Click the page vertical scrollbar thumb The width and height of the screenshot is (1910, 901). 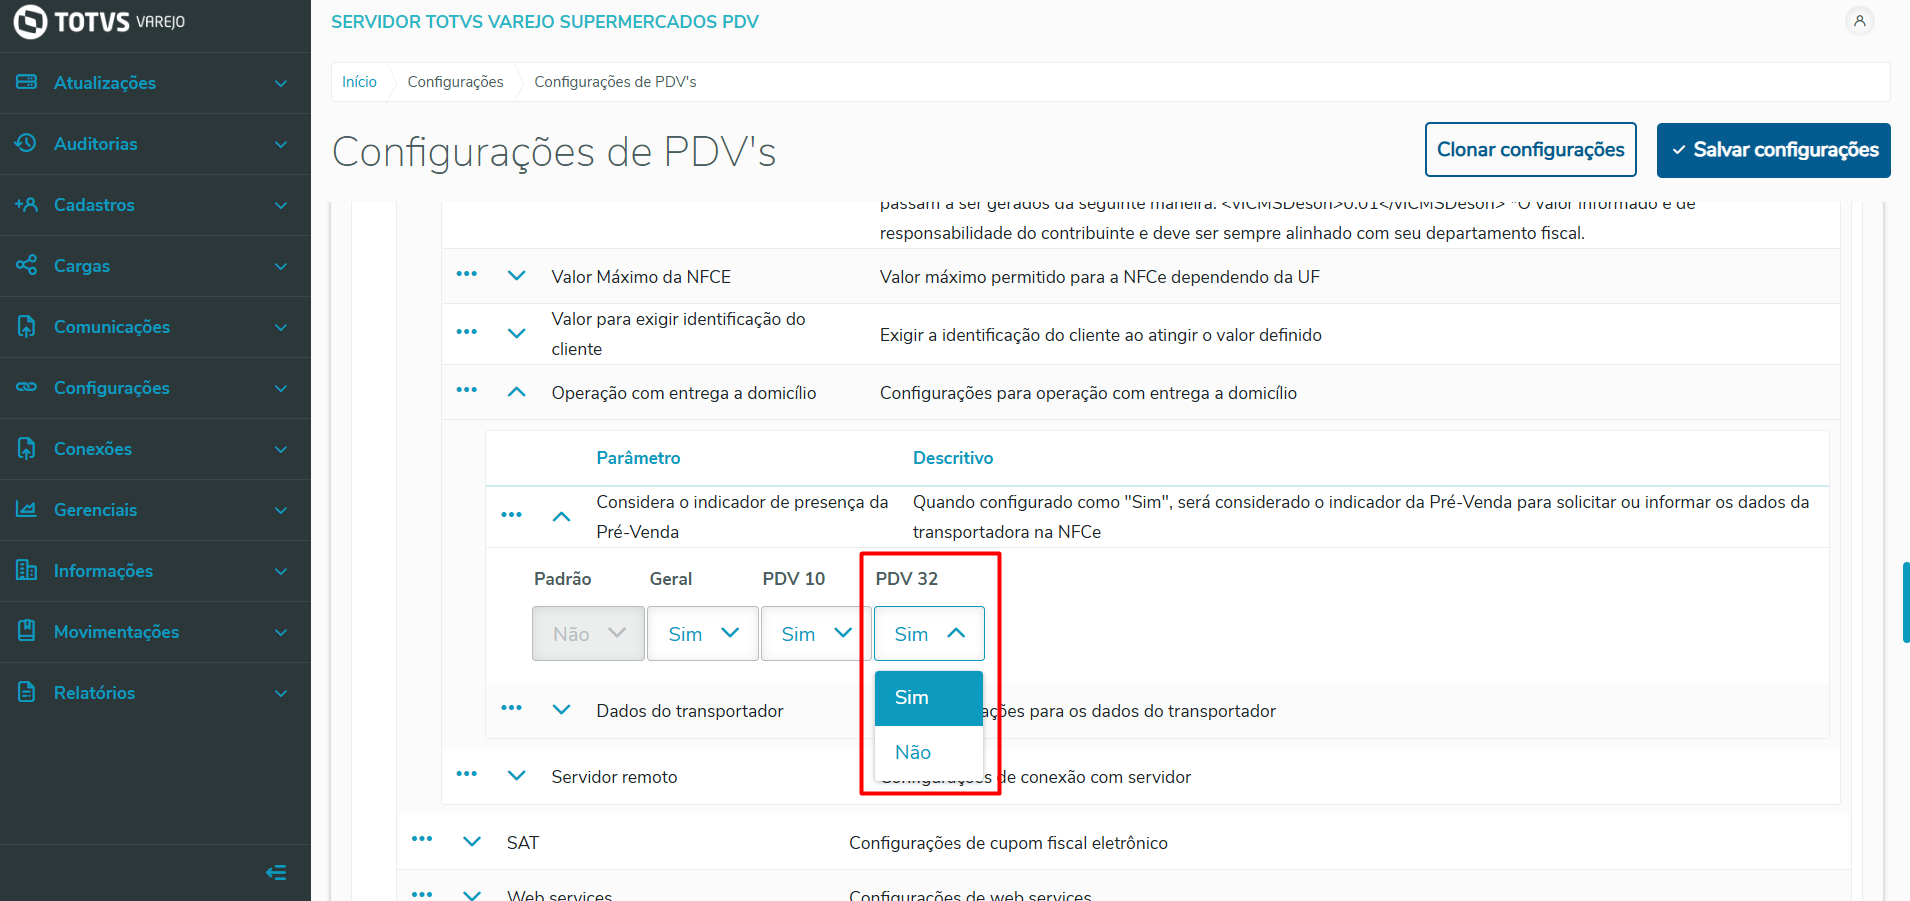click(1906, 602)
